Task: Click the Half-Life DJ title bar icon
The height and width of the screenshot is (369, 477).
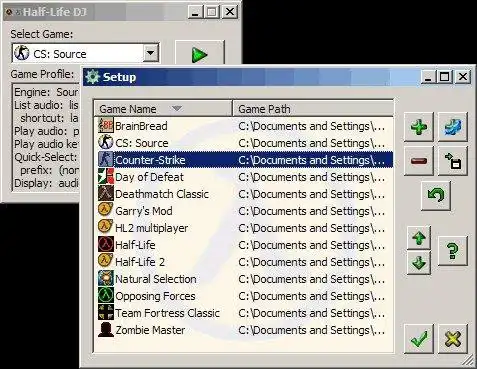Action: pyautogui.click(x=9, y=12)
